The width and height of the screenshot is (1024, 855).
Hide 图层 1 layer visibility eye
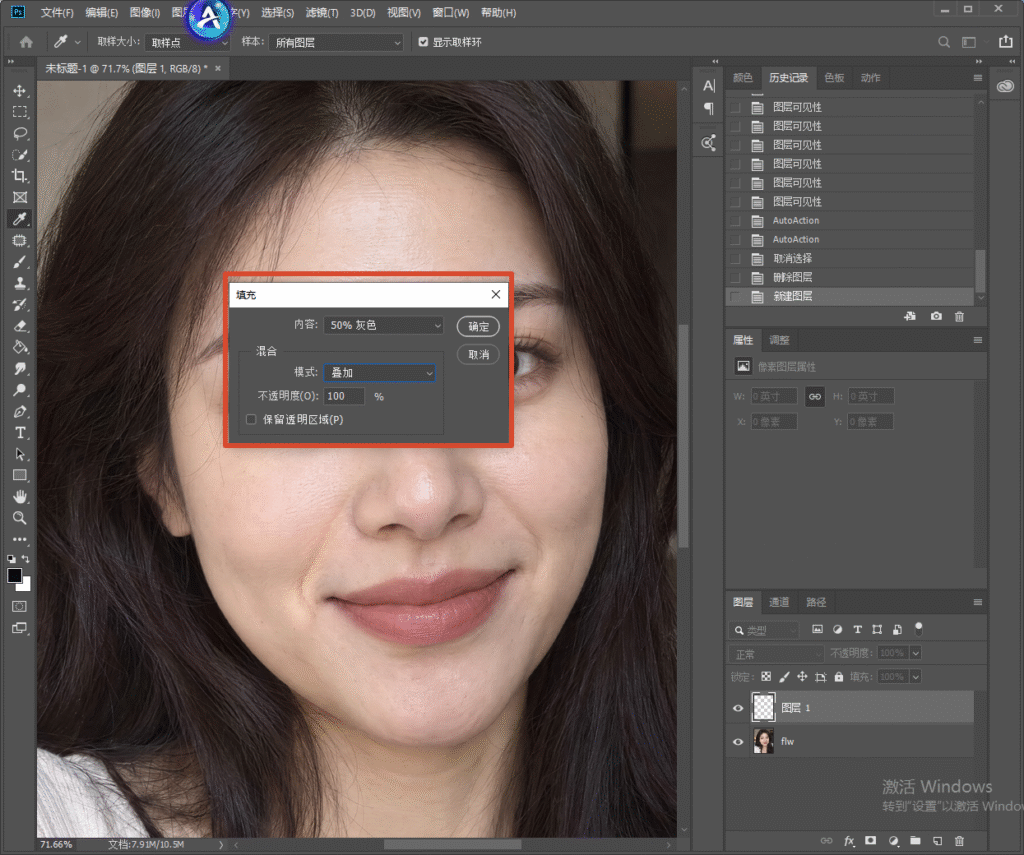pos(738,708)
